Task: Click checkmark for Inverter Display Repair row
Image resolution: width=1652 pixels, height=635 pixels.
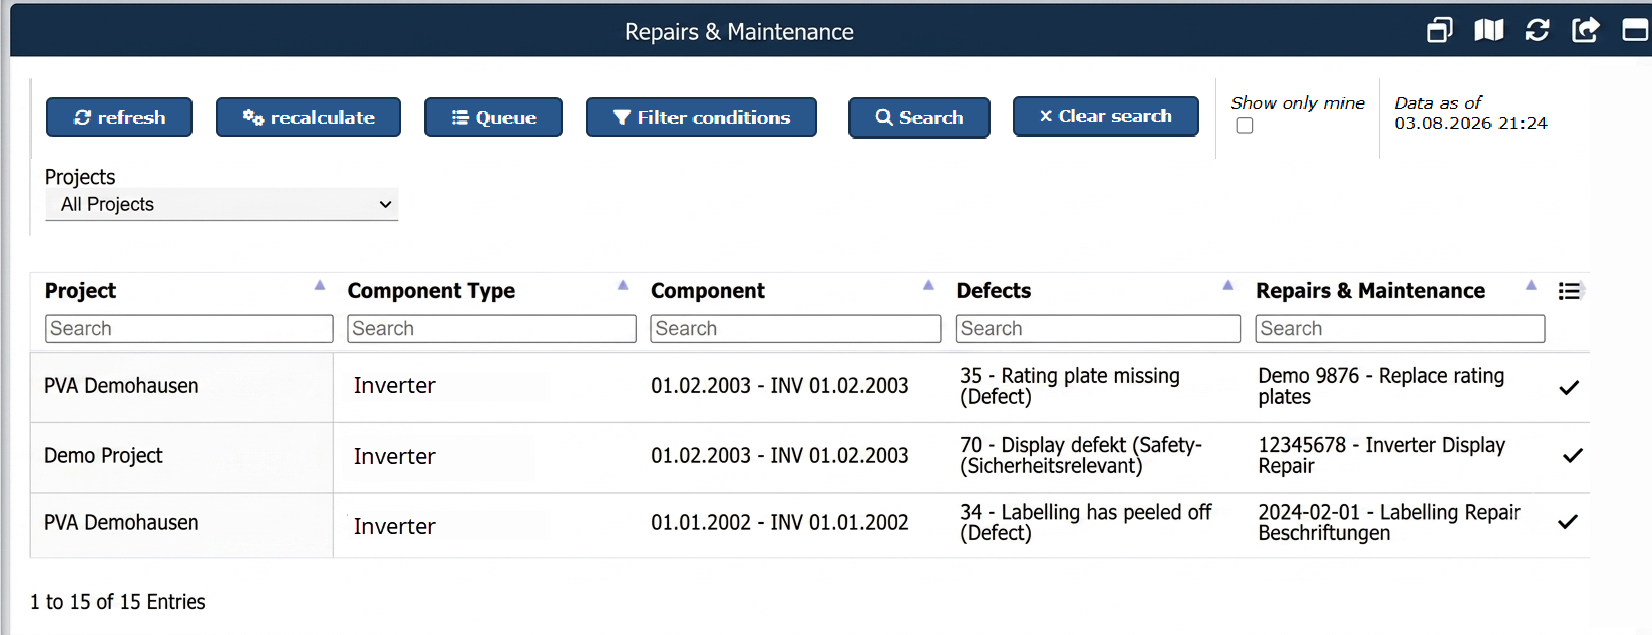Action: coord(1572,455)
